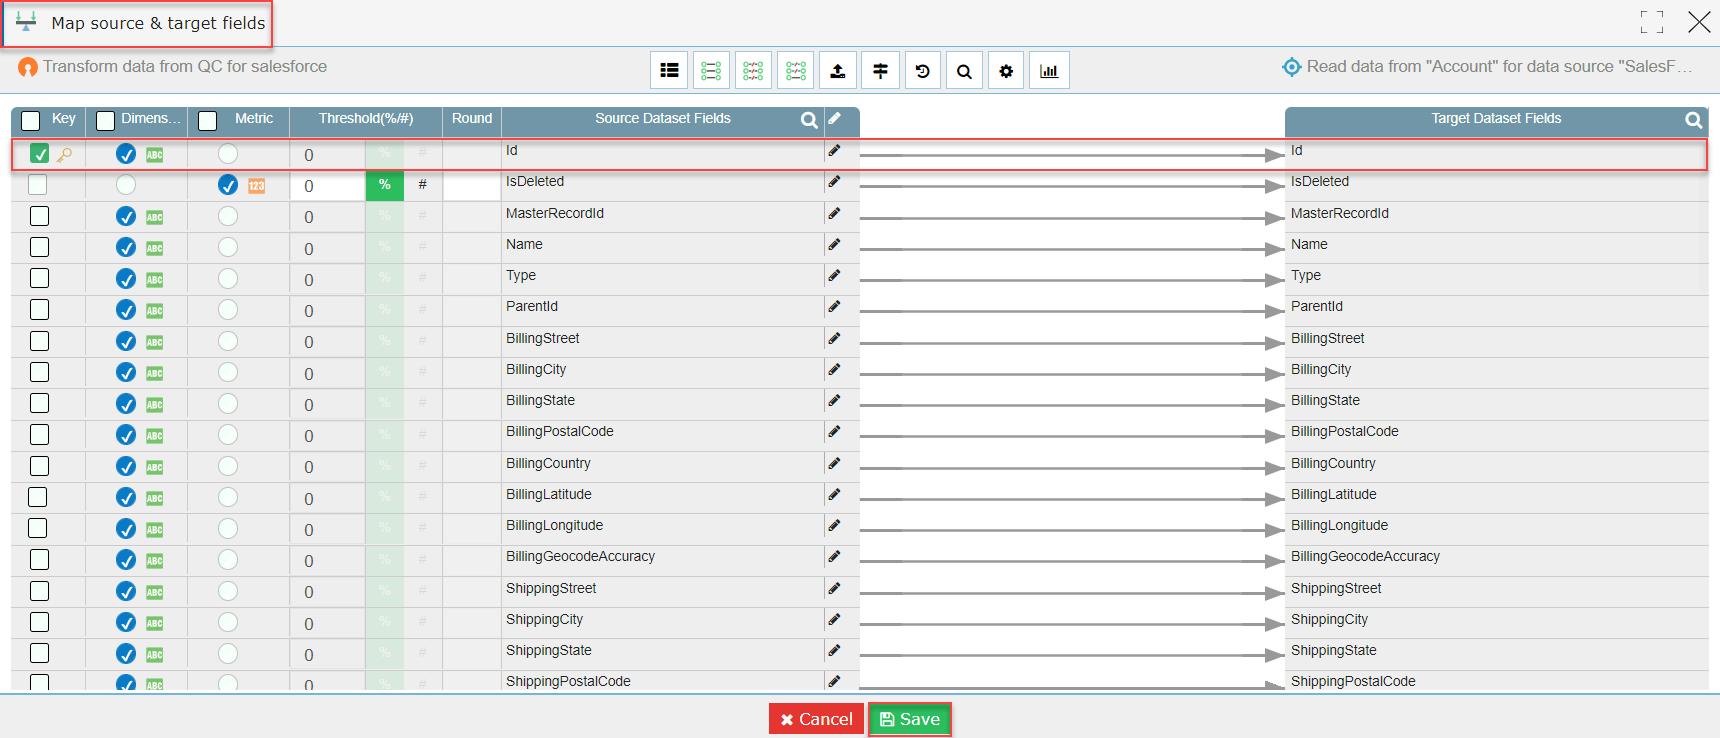
Task: Edit the Name field pencil icon
Action: (x=834, y=244)
